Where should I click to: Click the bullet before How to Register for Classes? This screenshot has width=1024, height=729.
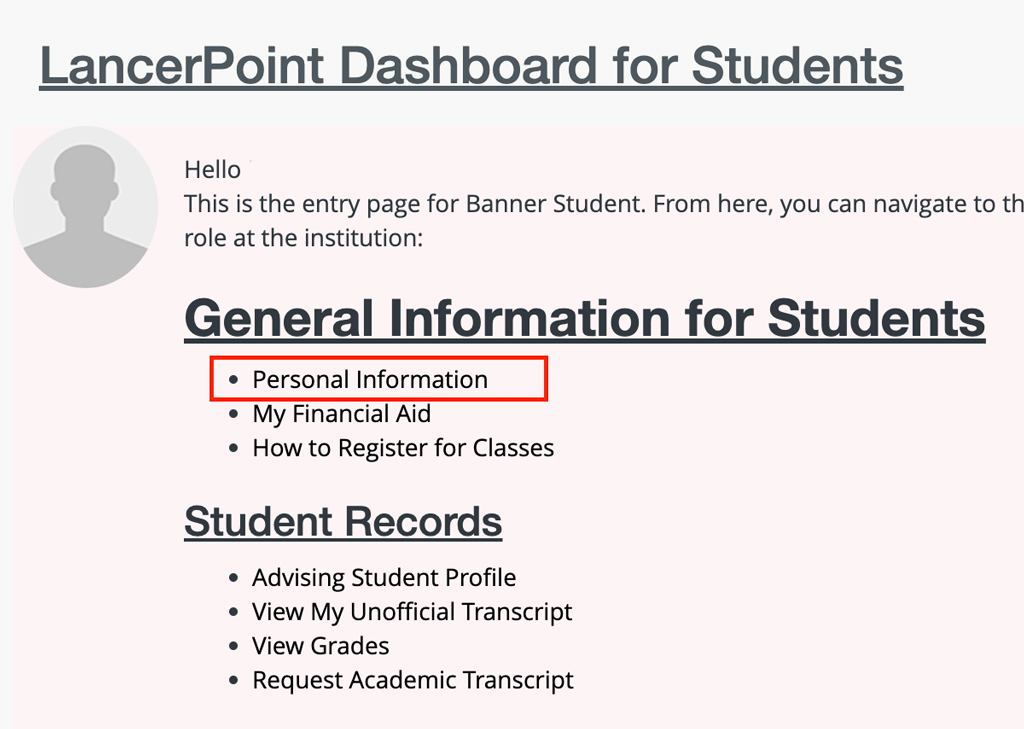234,449
